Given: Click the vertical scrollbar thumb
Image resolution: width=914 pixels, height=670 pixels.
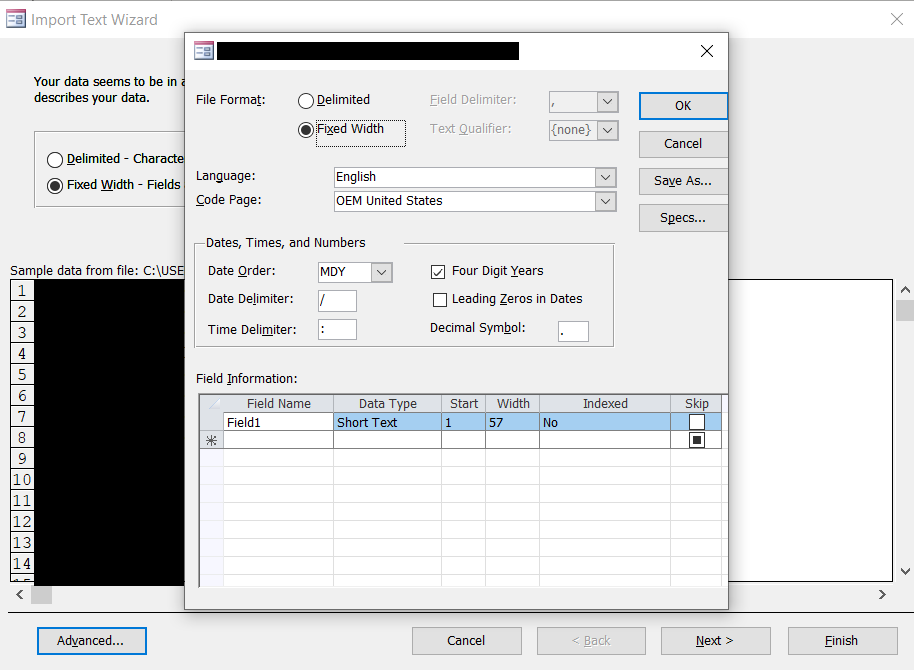Looking at the screenshot, I should [x=905, y=310].
